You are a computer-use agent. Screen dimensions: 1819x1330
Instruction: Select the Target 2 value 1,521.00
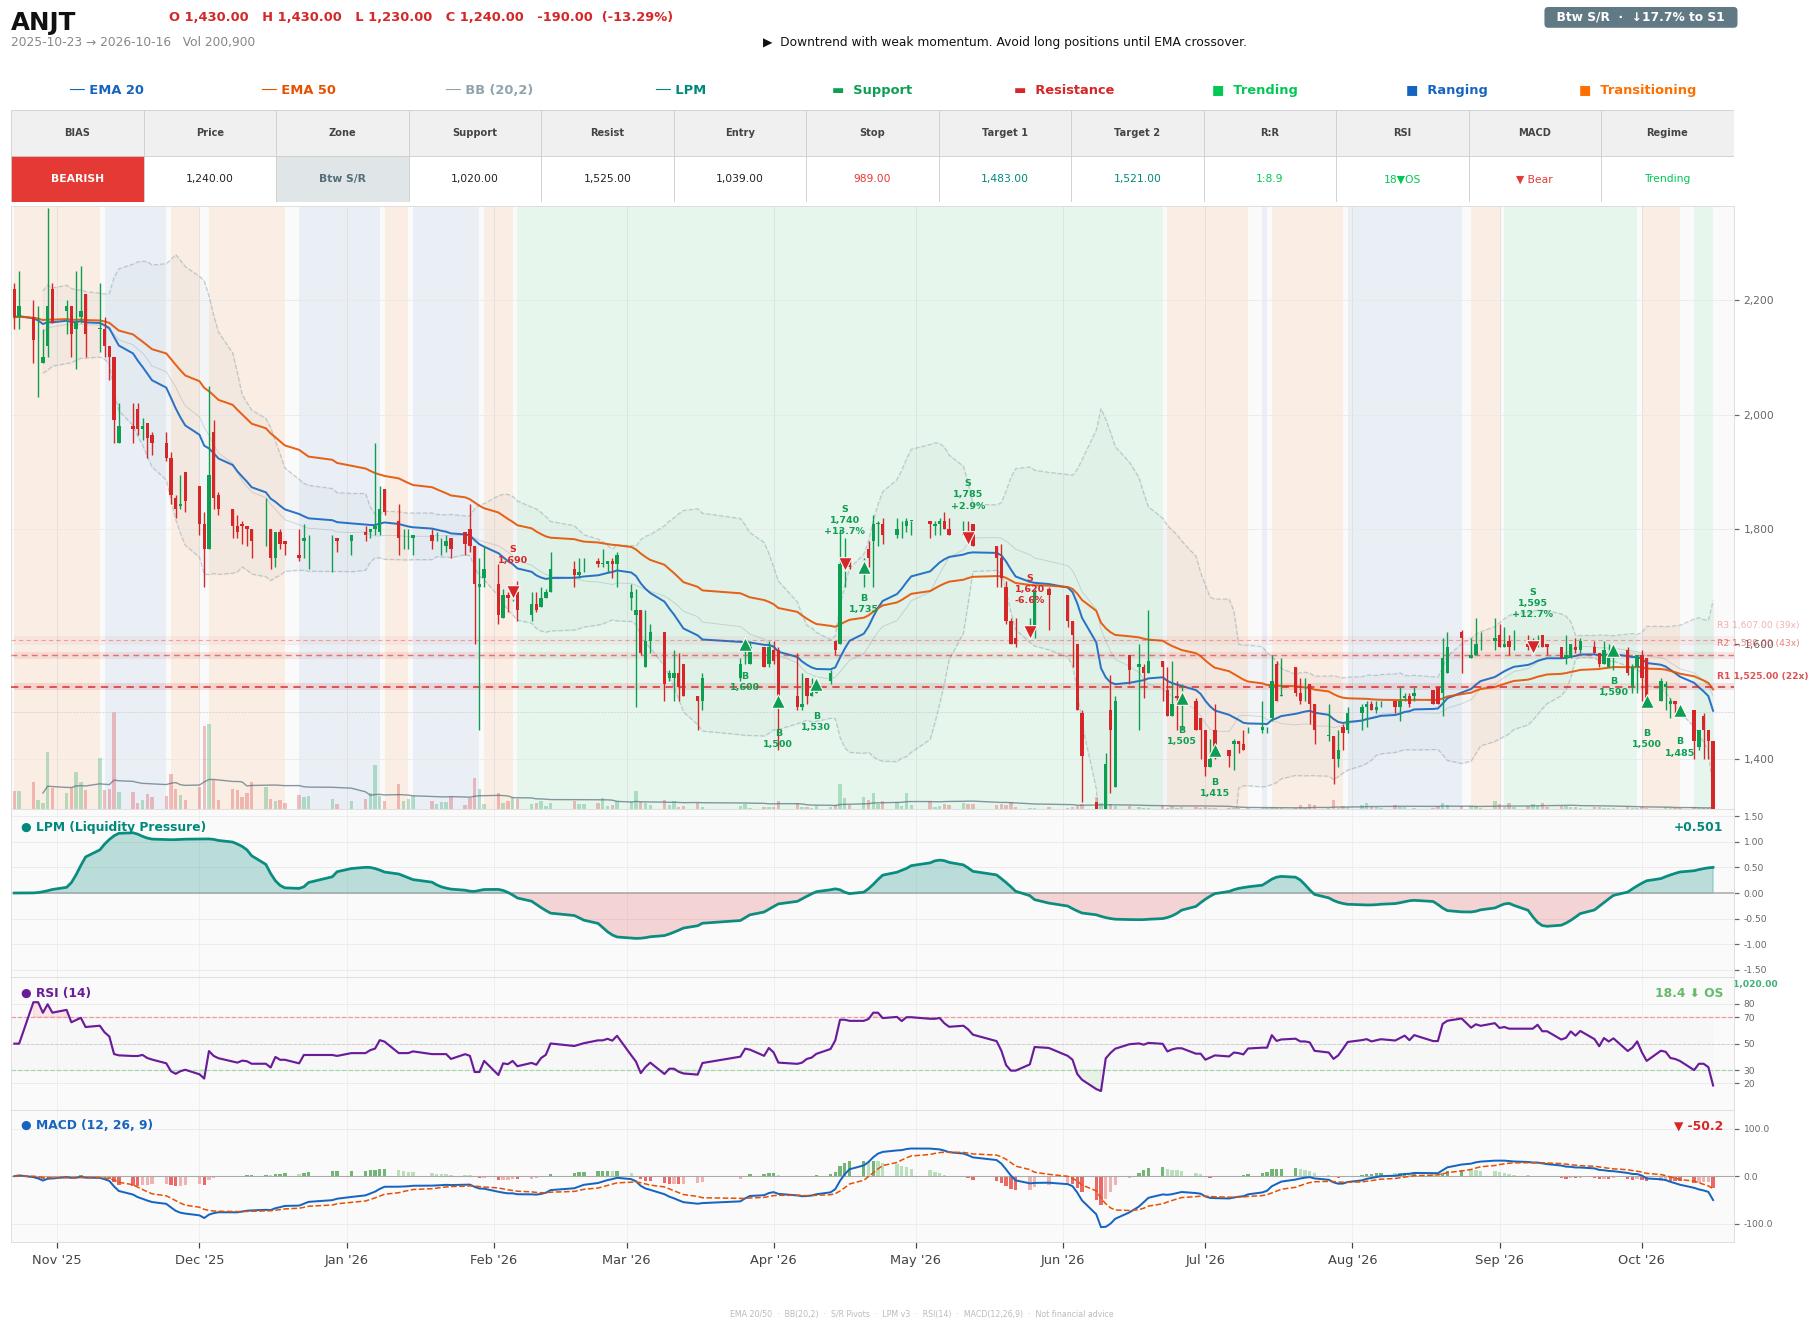pos(1137,179)
